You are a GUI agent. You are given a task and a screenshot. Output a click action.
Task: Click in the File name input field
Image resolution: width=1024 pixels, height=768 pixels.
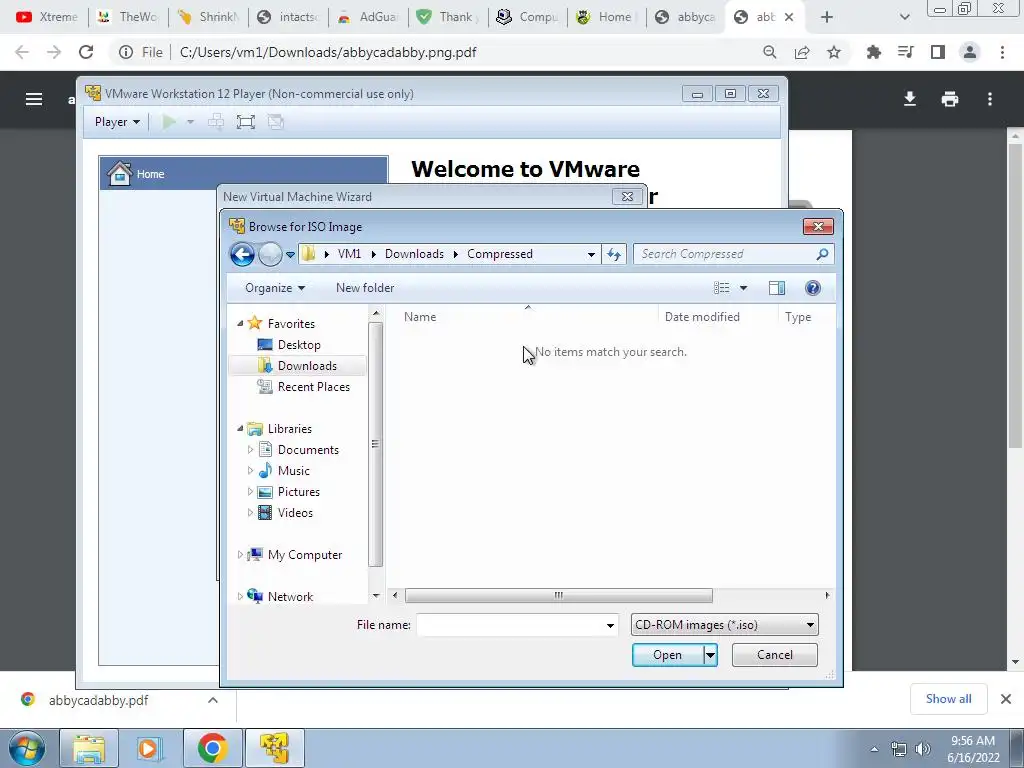click(509, 625)
